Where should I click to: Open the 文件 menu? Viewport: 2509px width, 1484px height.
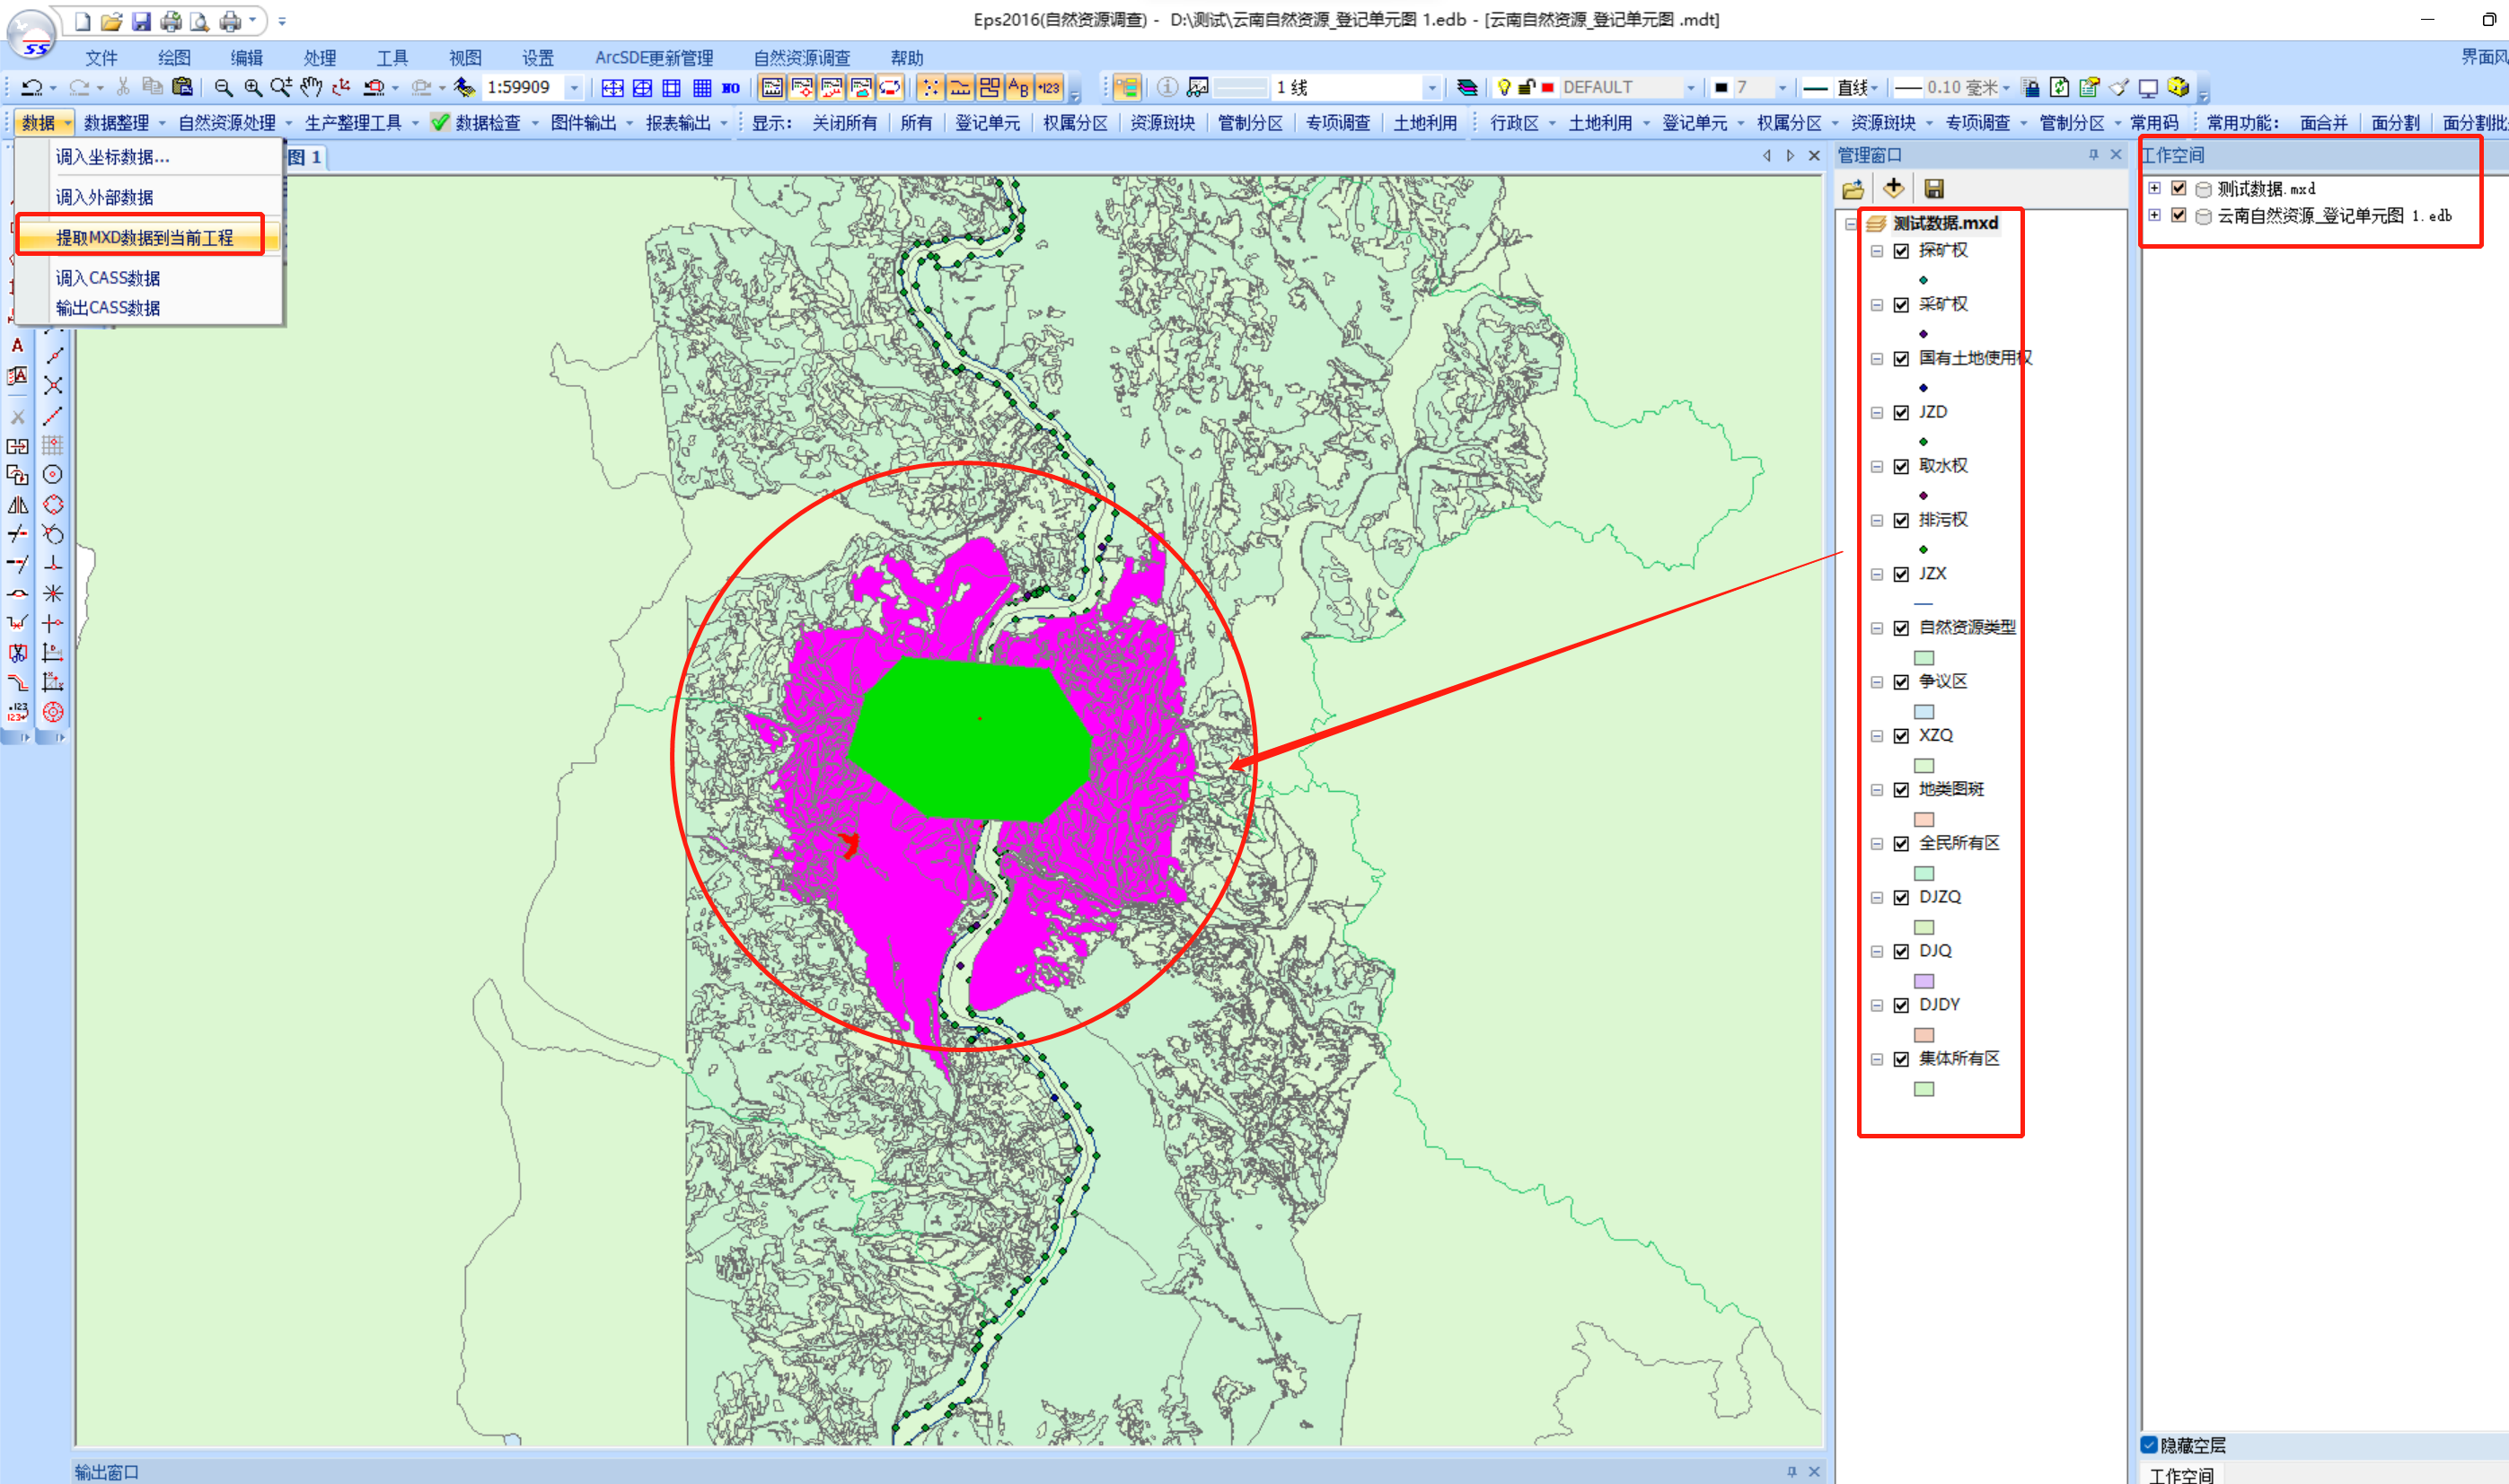(101, 58)
